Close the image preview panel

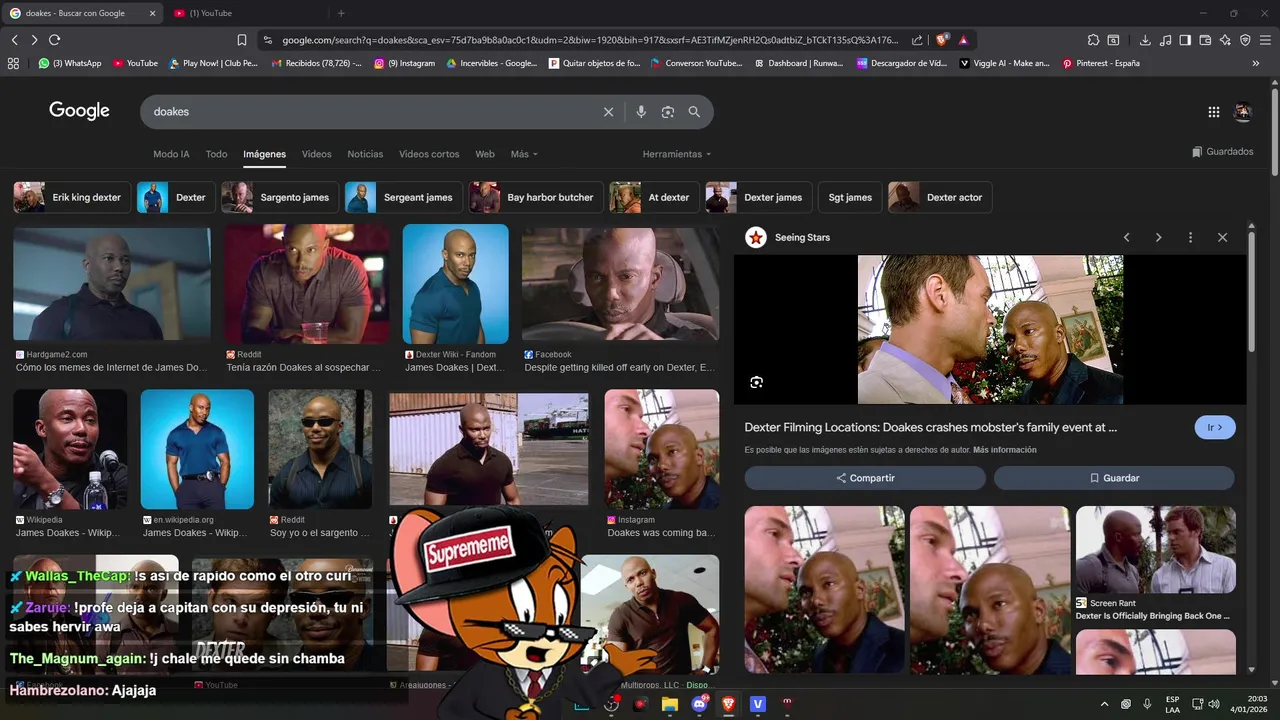coord(1222,238)
